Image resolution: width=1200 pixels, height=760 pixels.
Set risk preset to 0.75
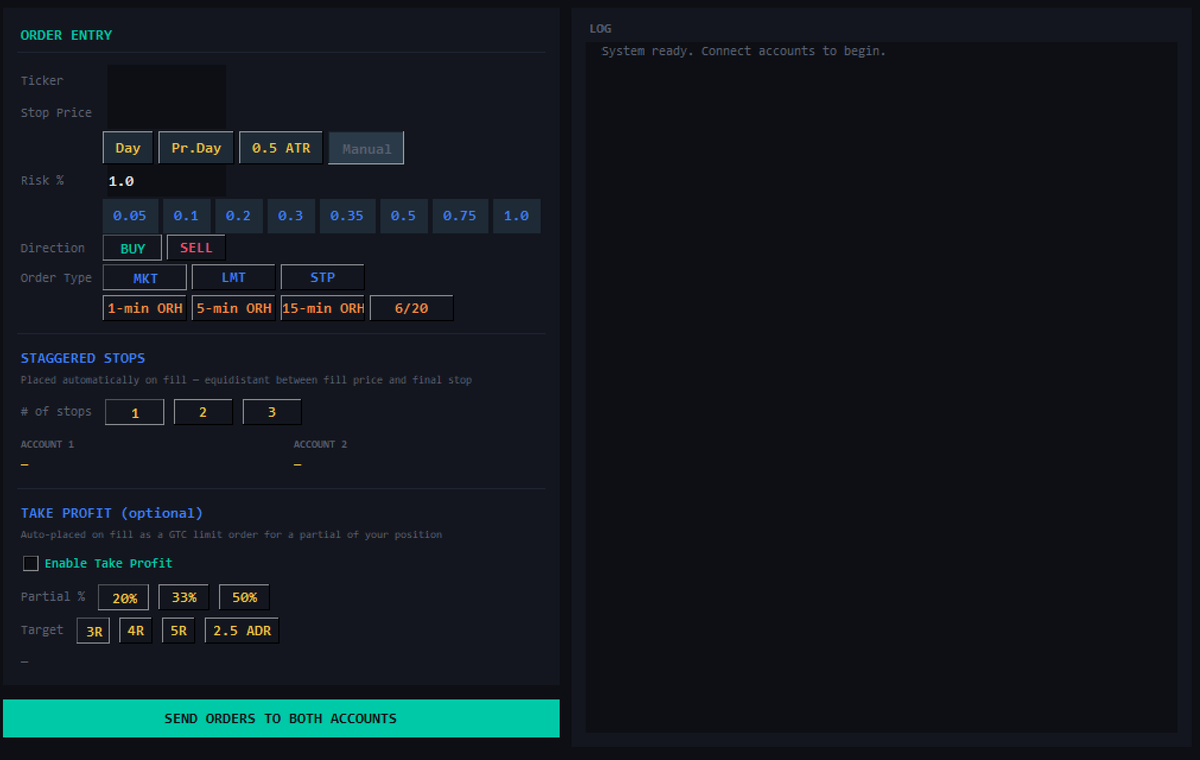pos(460,216)
